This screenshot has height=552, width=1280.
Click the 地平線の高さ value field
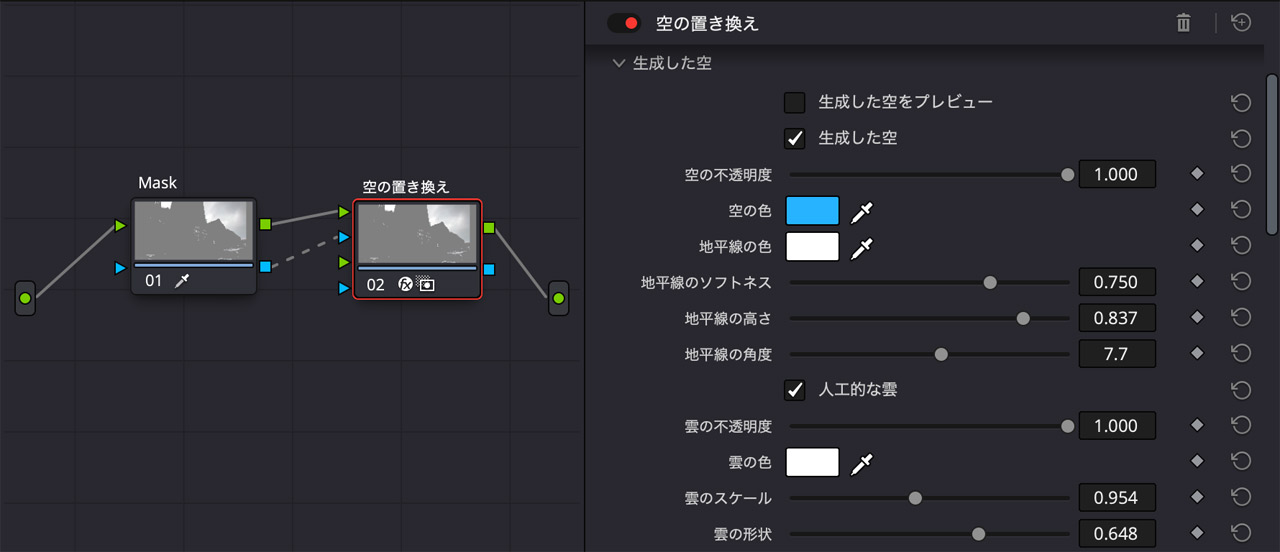point(1117,319)
